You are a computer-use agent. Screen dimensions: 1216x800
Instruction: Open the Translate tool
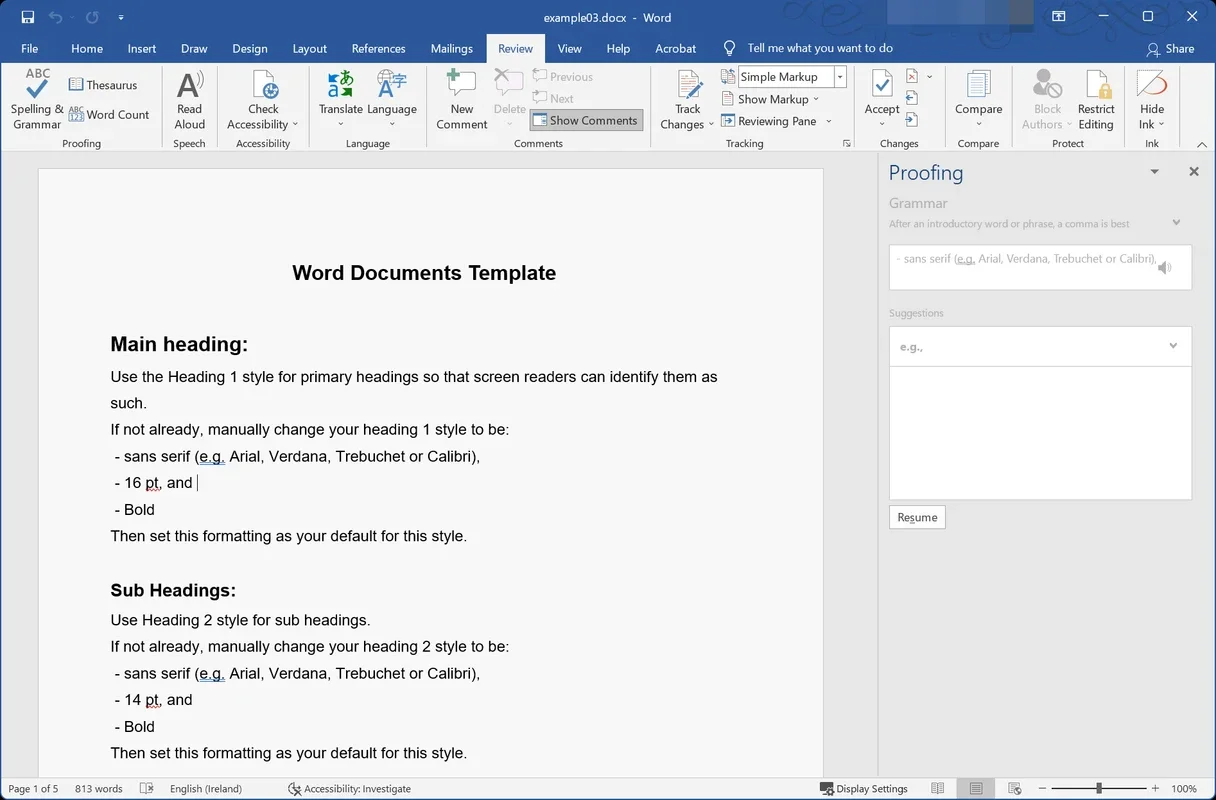[340, 98]
